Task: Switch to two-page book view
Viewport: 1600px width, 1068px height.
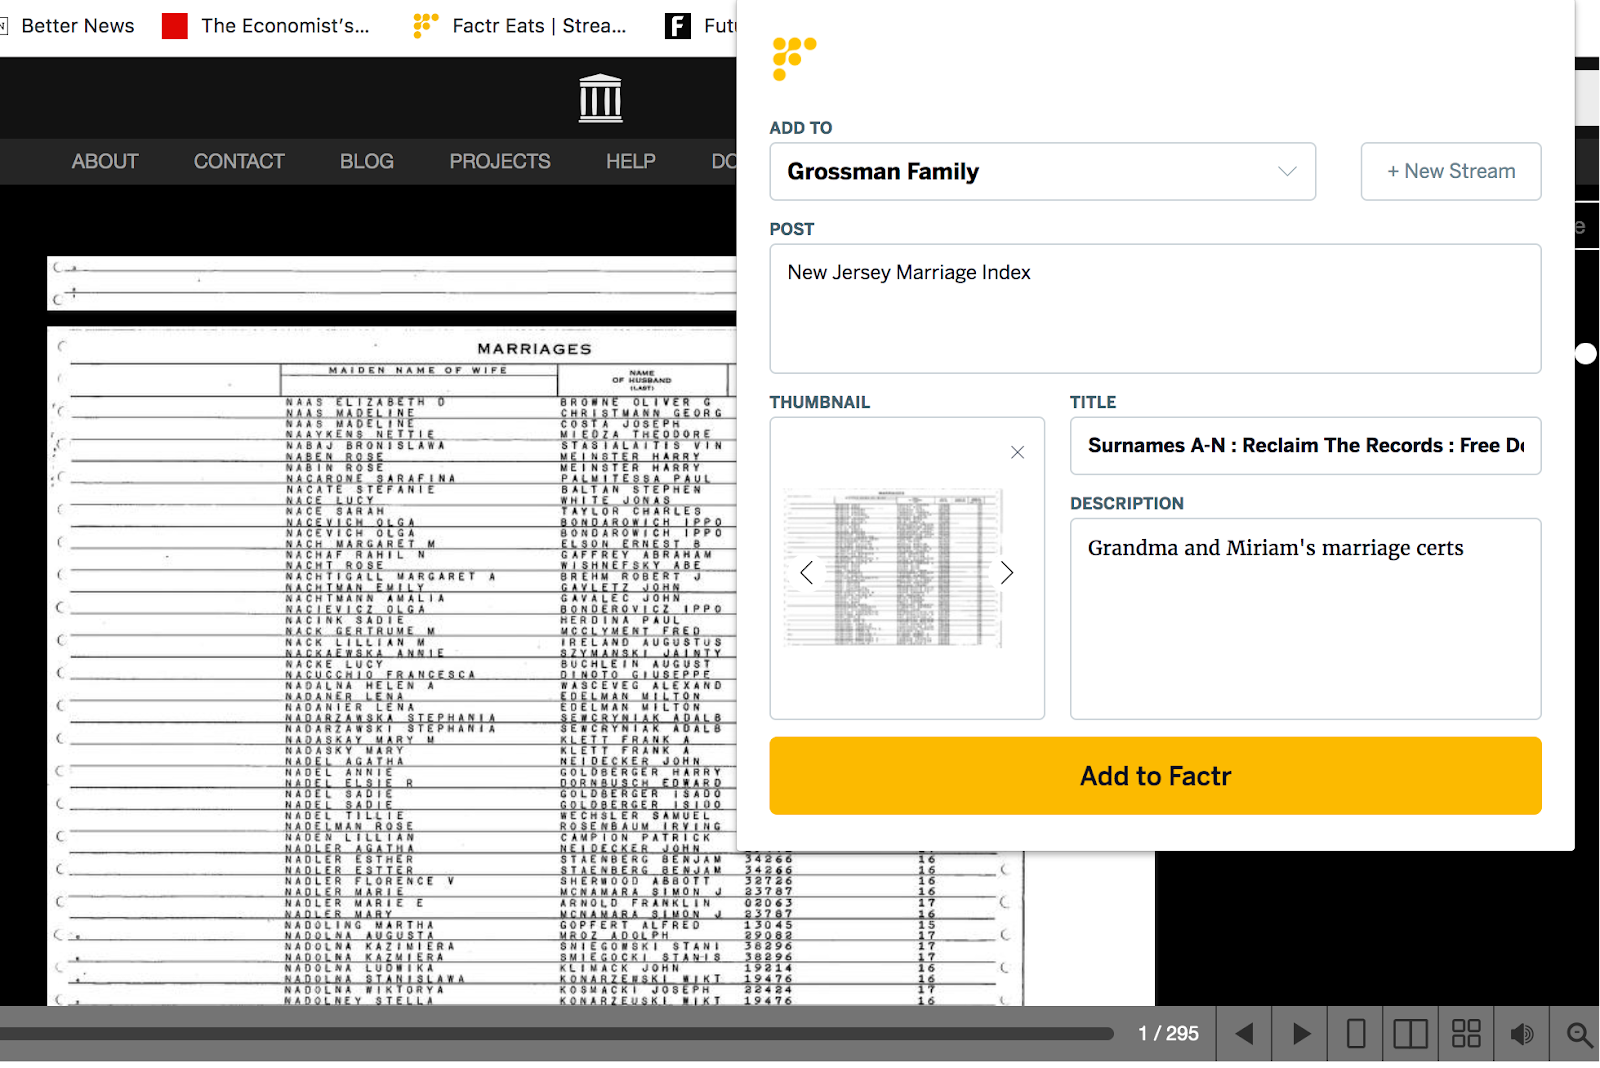Action: [x=1411, y=1034]
